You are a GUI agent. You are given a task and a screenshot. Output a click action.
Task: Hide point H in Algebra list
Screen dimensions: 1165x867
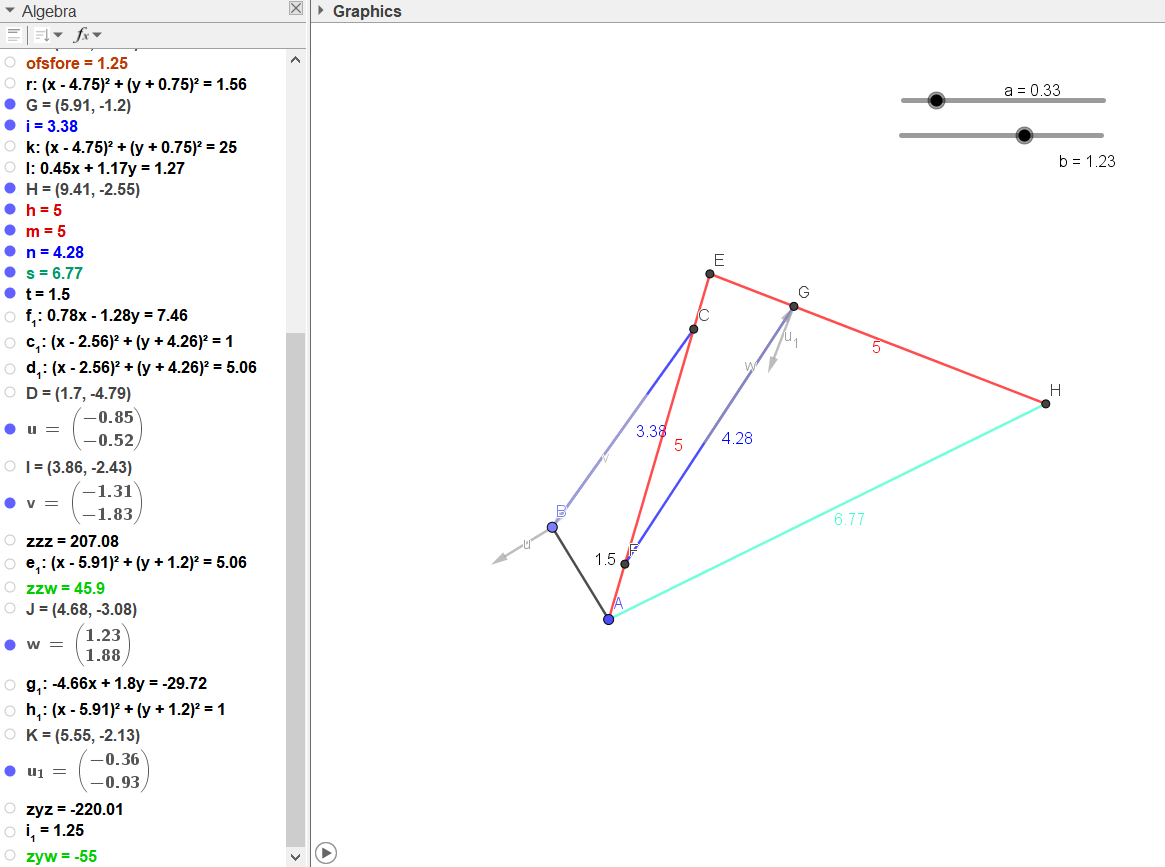tap(10, 188)
